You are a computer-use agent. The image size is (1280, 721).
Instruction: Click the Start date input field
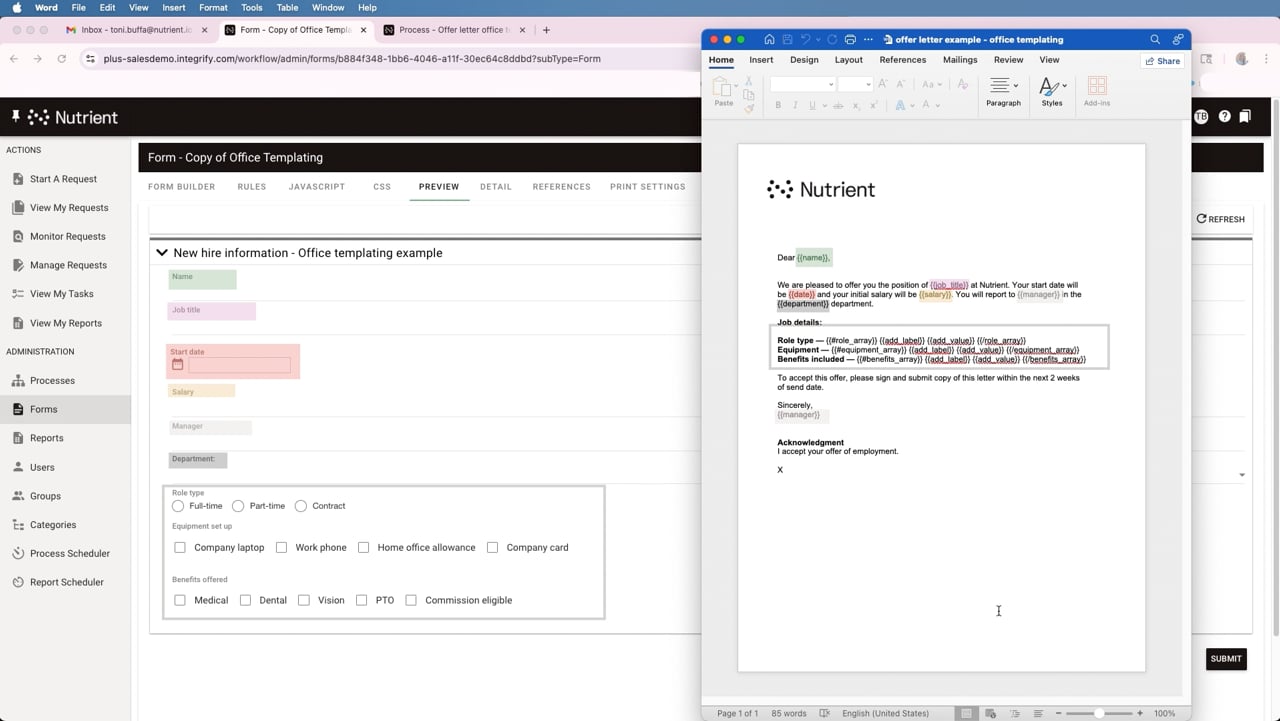point(239,366)
